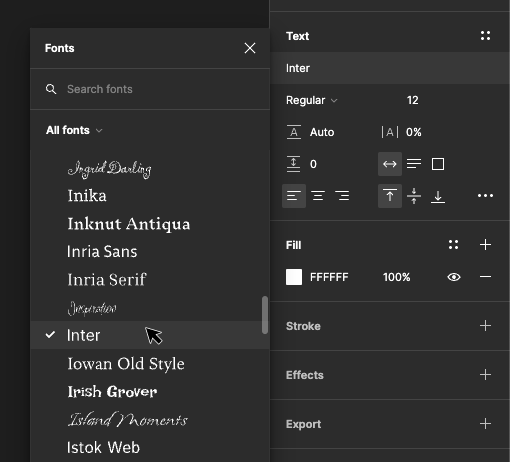Edit the FFFFFF hex value

329,277
